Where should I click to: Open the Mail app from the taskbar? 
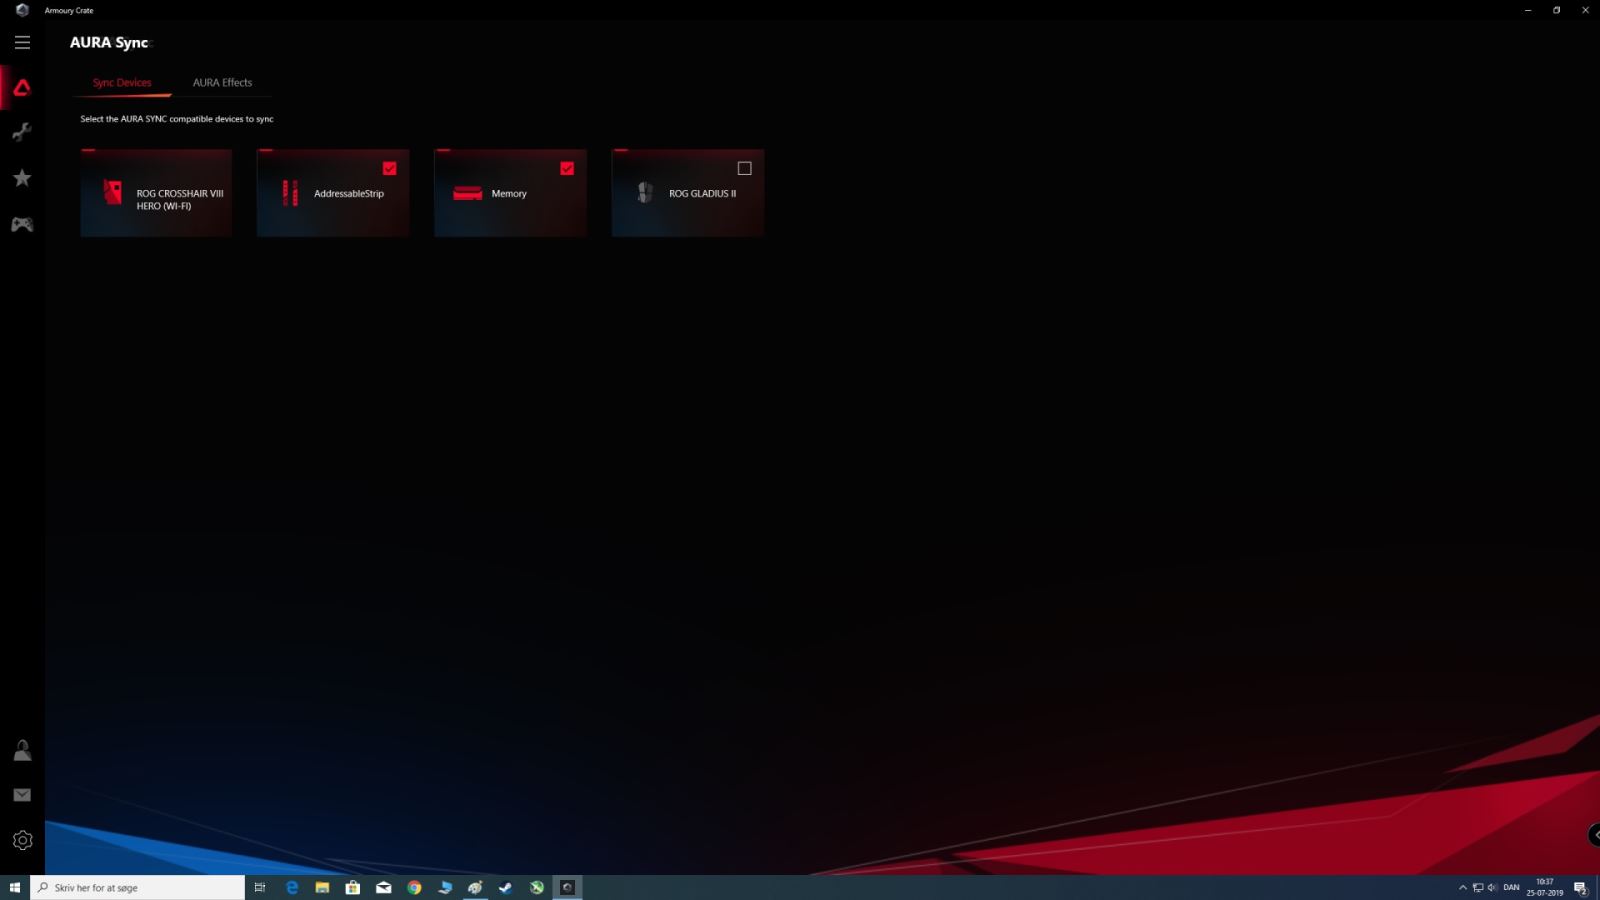(384, 887)
